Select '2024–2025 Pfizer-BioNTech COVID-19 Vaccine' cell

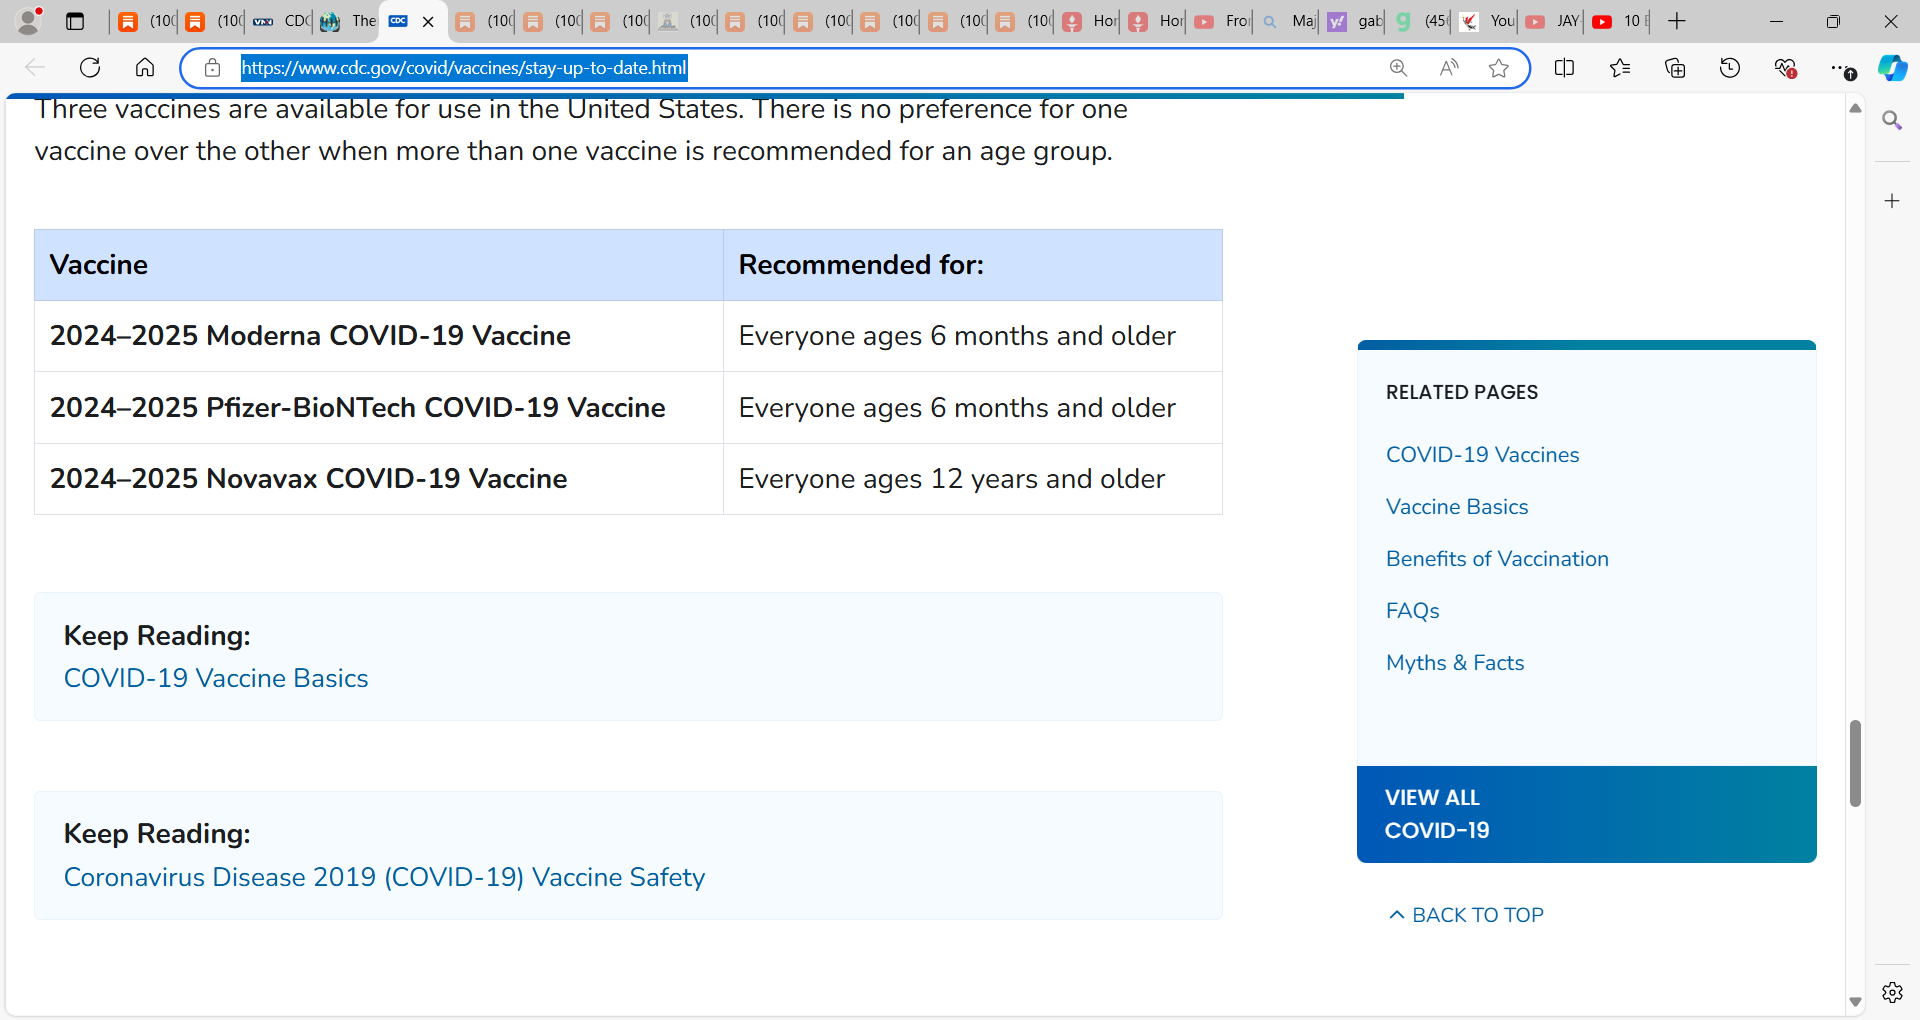point(379,408)
